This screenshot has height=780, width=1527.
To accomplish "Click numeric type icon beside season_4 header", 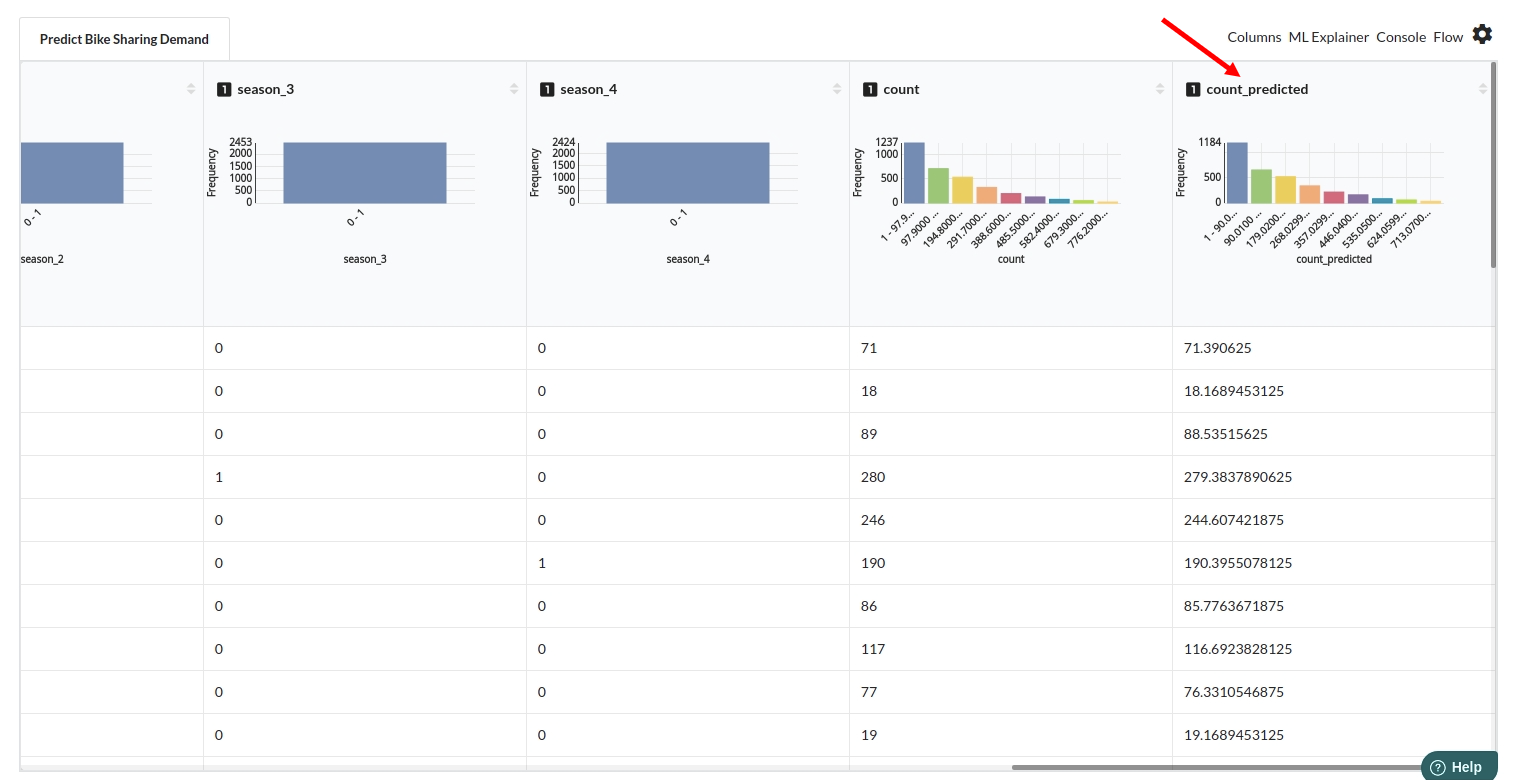I will (x=547, y=89).
